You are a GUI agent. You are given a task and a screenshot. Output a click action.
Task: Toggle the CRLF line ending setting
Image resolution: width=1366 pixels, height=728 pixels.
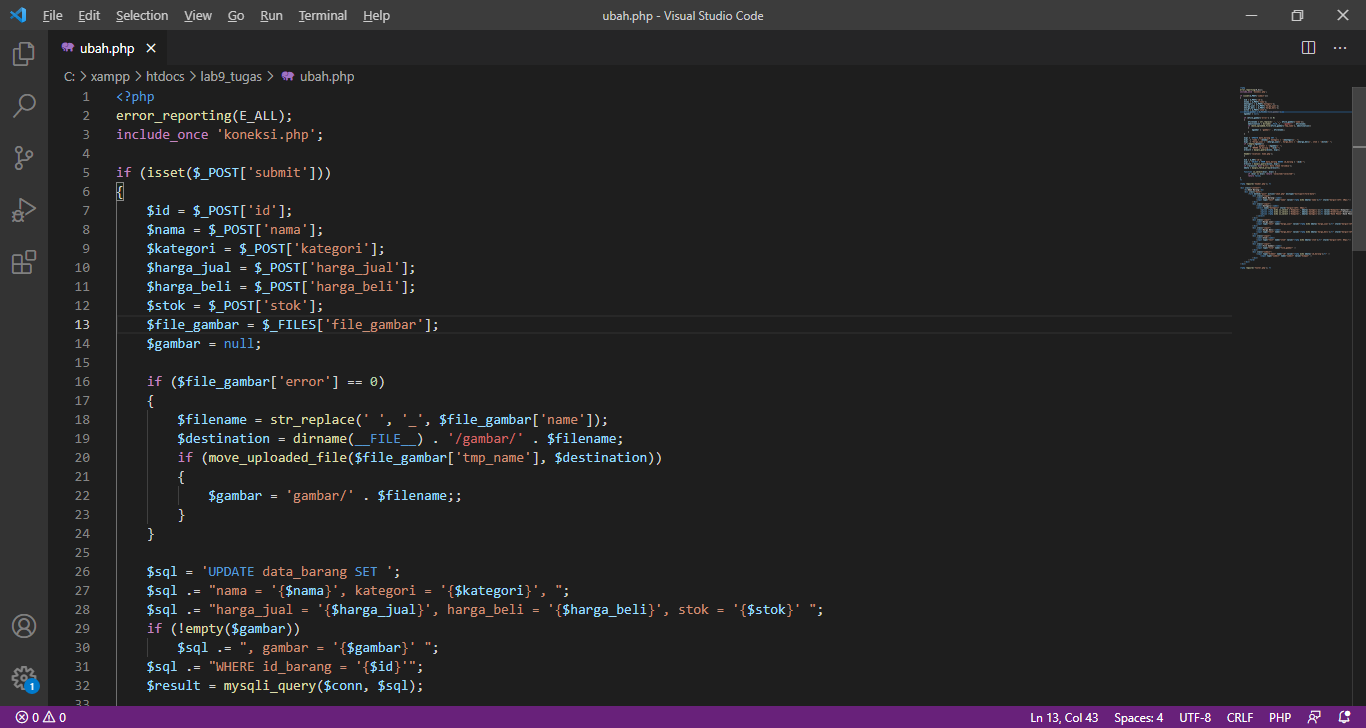pyautogui.click(x=1239, y=717)
